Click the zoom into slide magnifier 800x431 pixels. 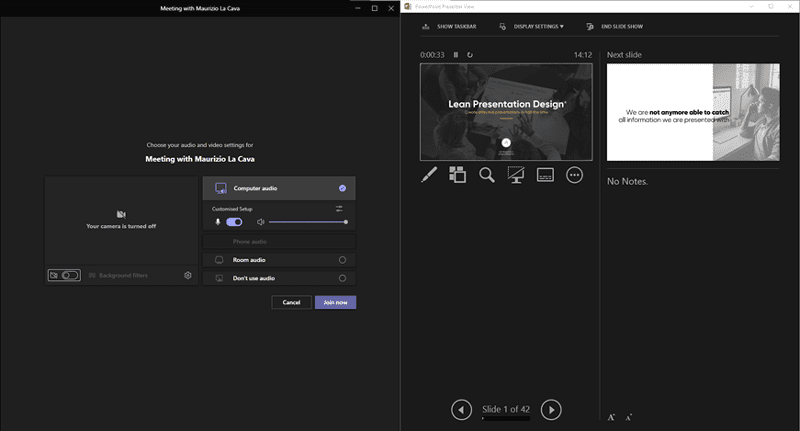click(x=487, y=175)
